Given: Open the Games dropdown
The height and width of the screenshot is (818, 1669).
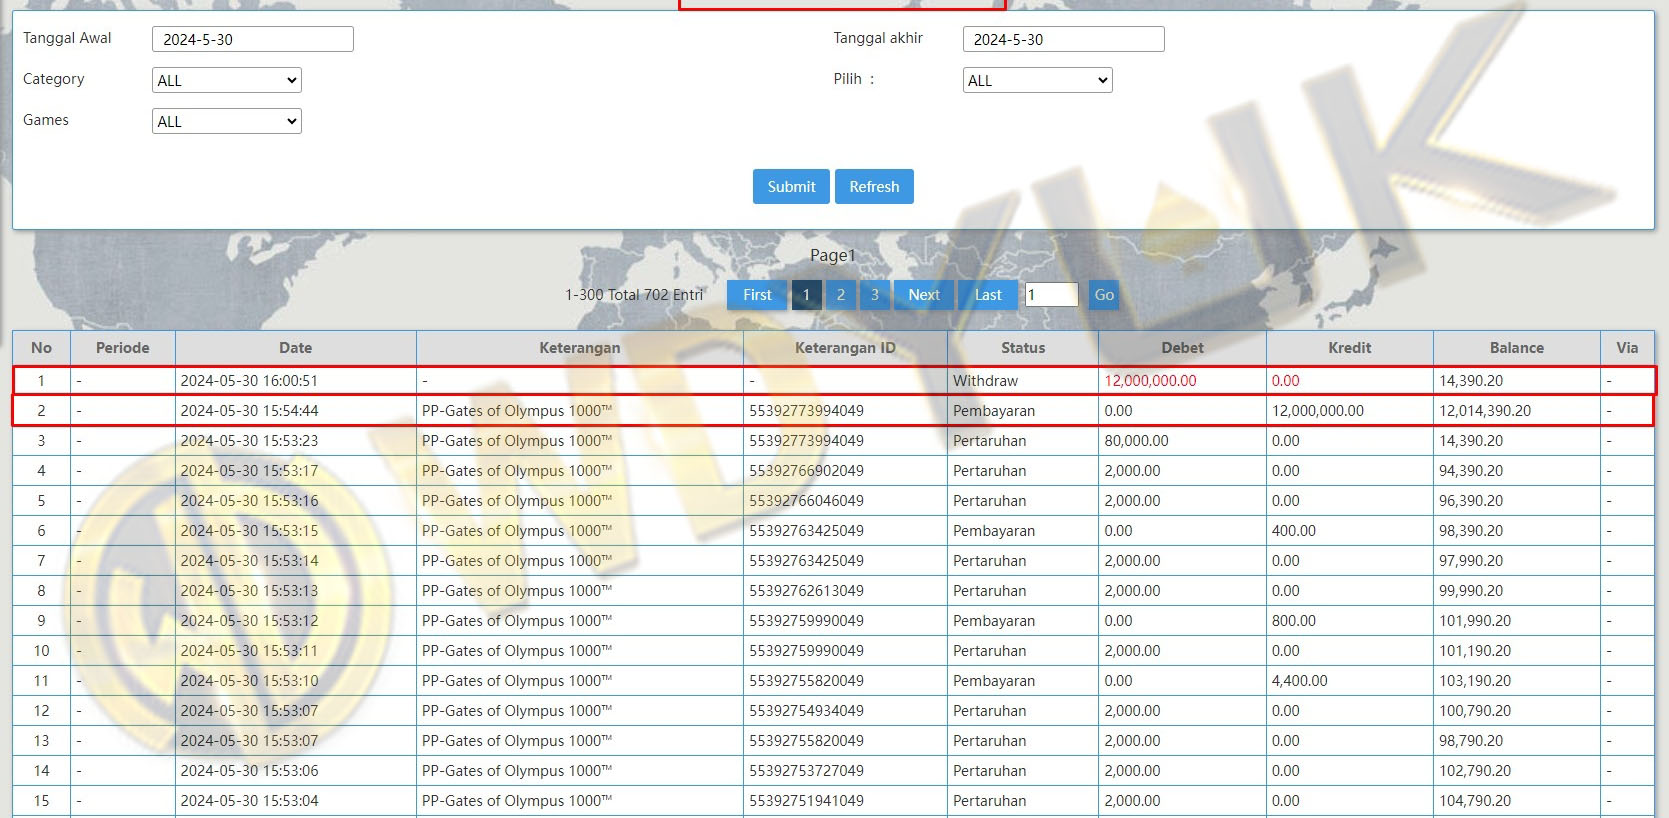Looking at the screenshot, I should pos(227,121).
